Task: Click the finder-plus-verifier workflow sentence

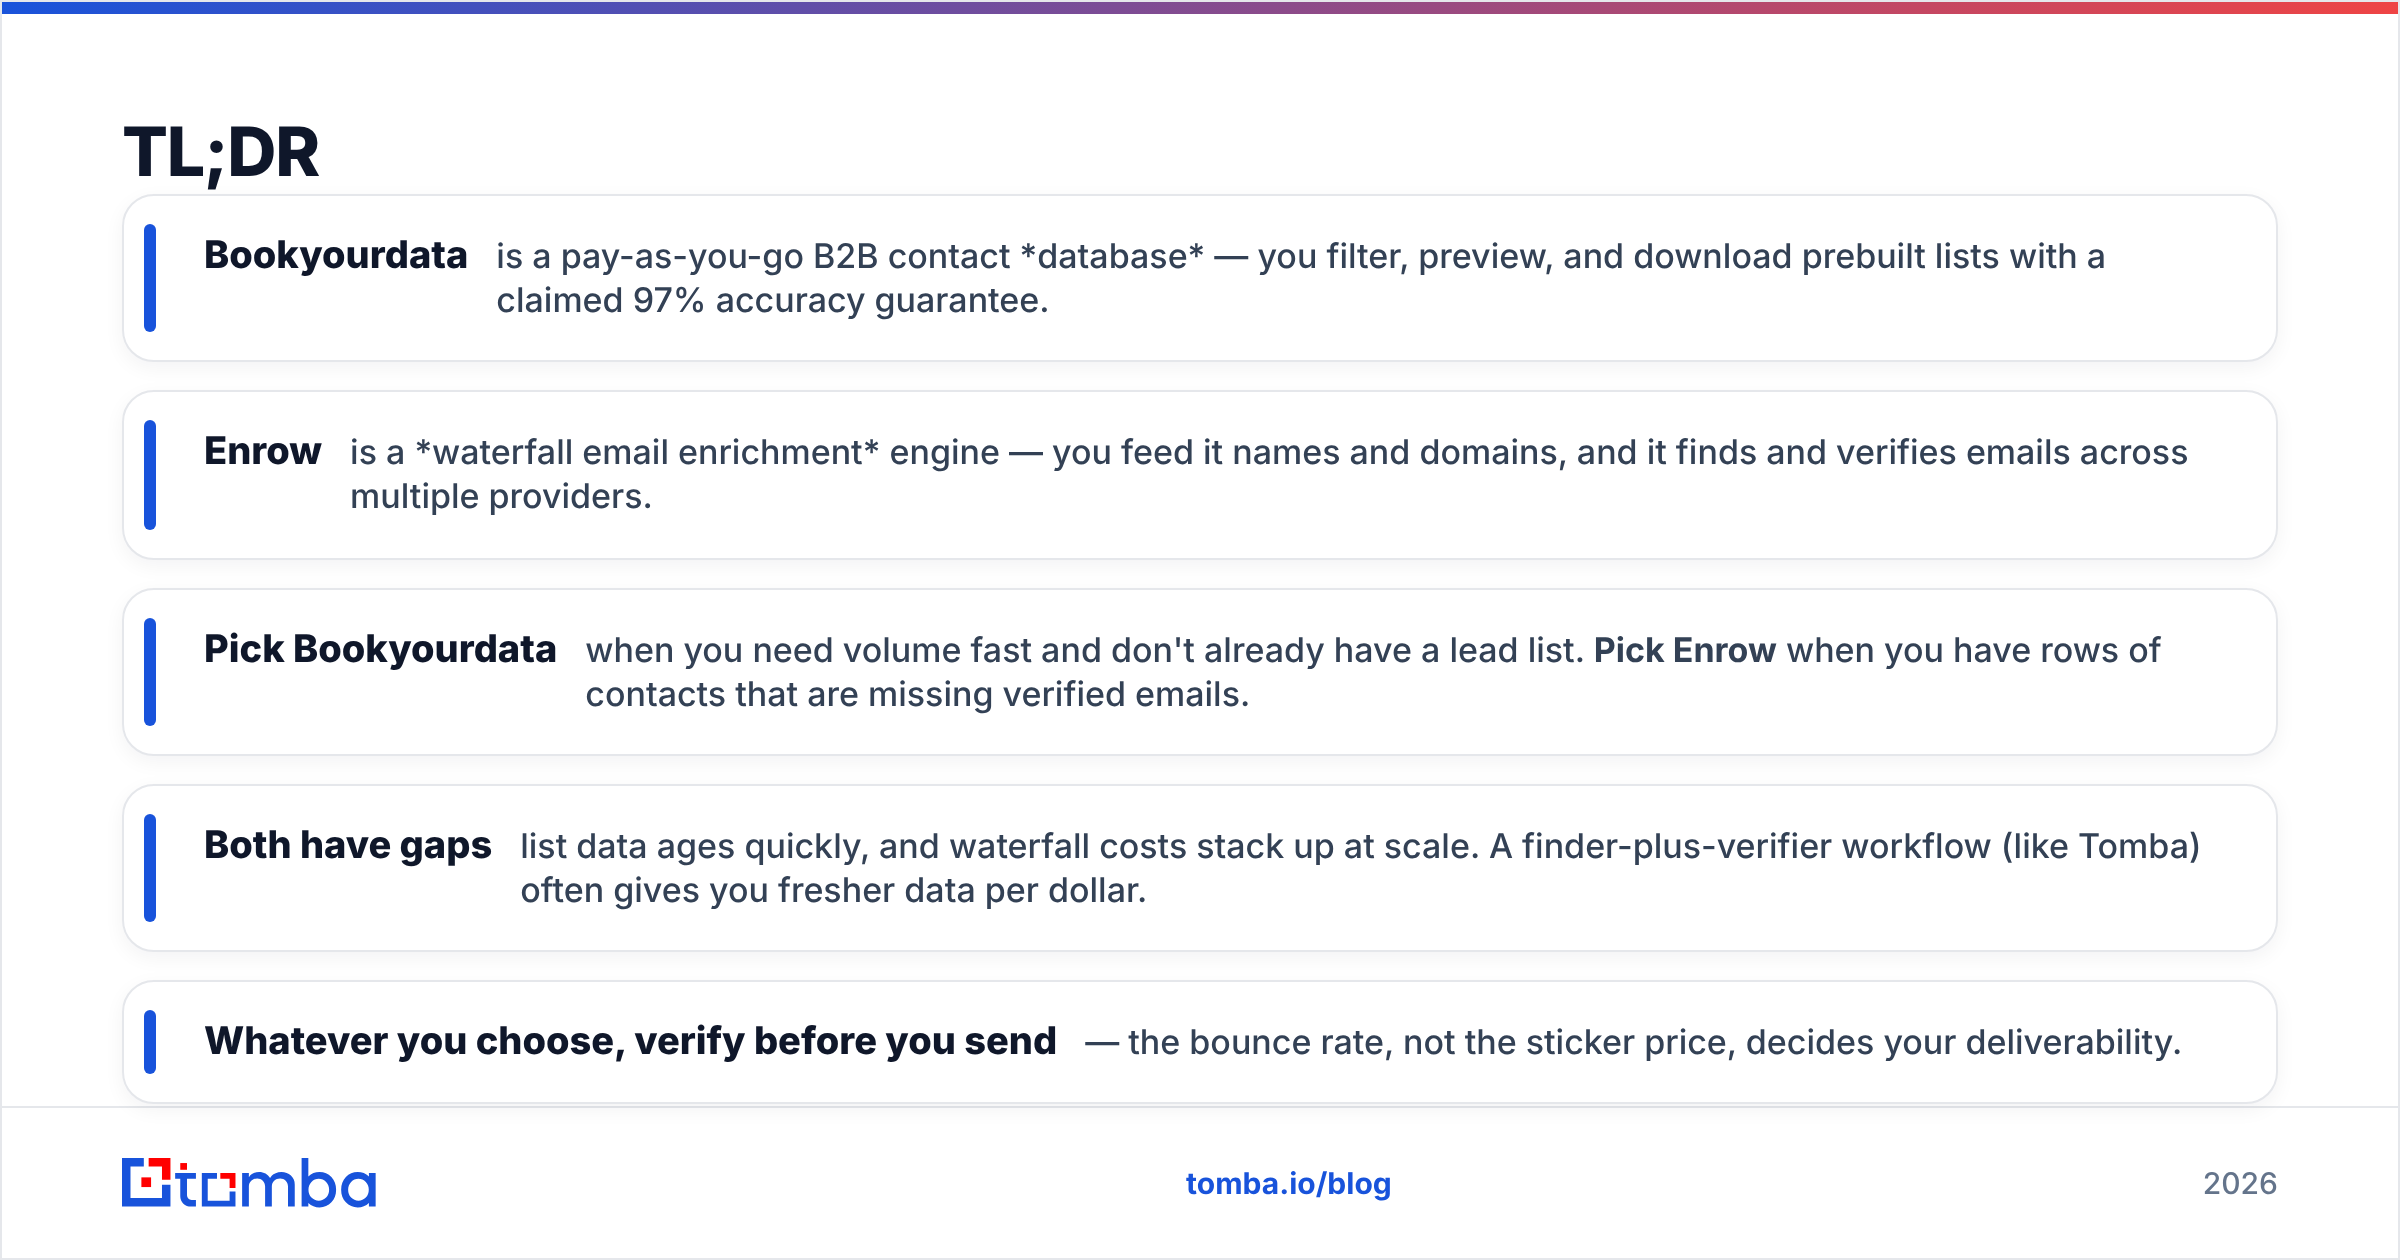Action: click(x=1844, y=847)
